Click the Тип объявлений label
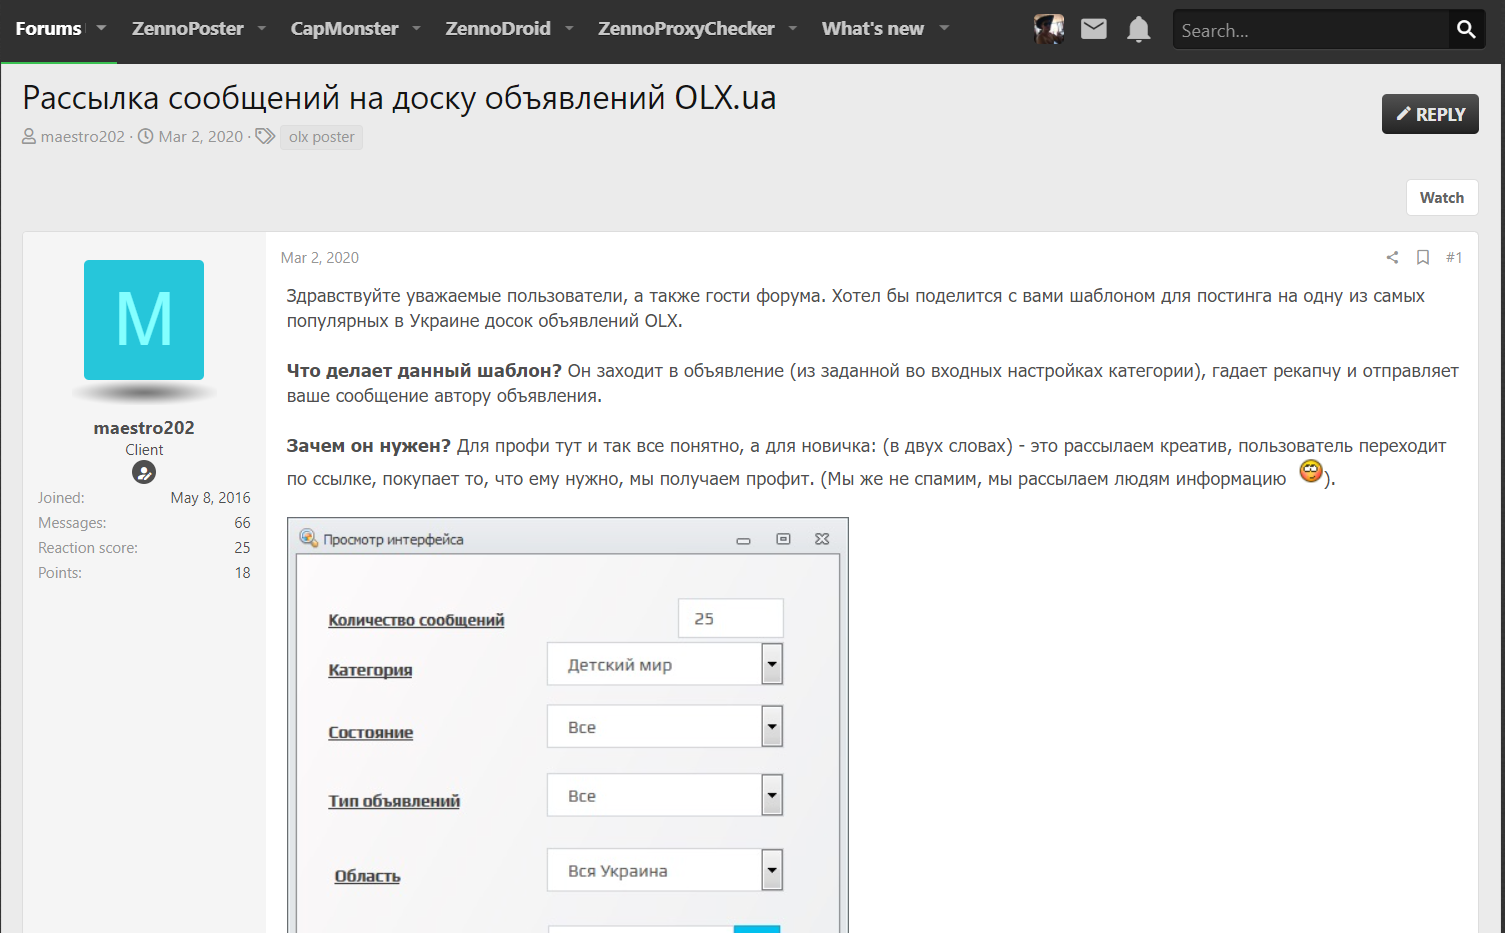The height and width of the screenshot is (933, 1505). coord(394,801)
